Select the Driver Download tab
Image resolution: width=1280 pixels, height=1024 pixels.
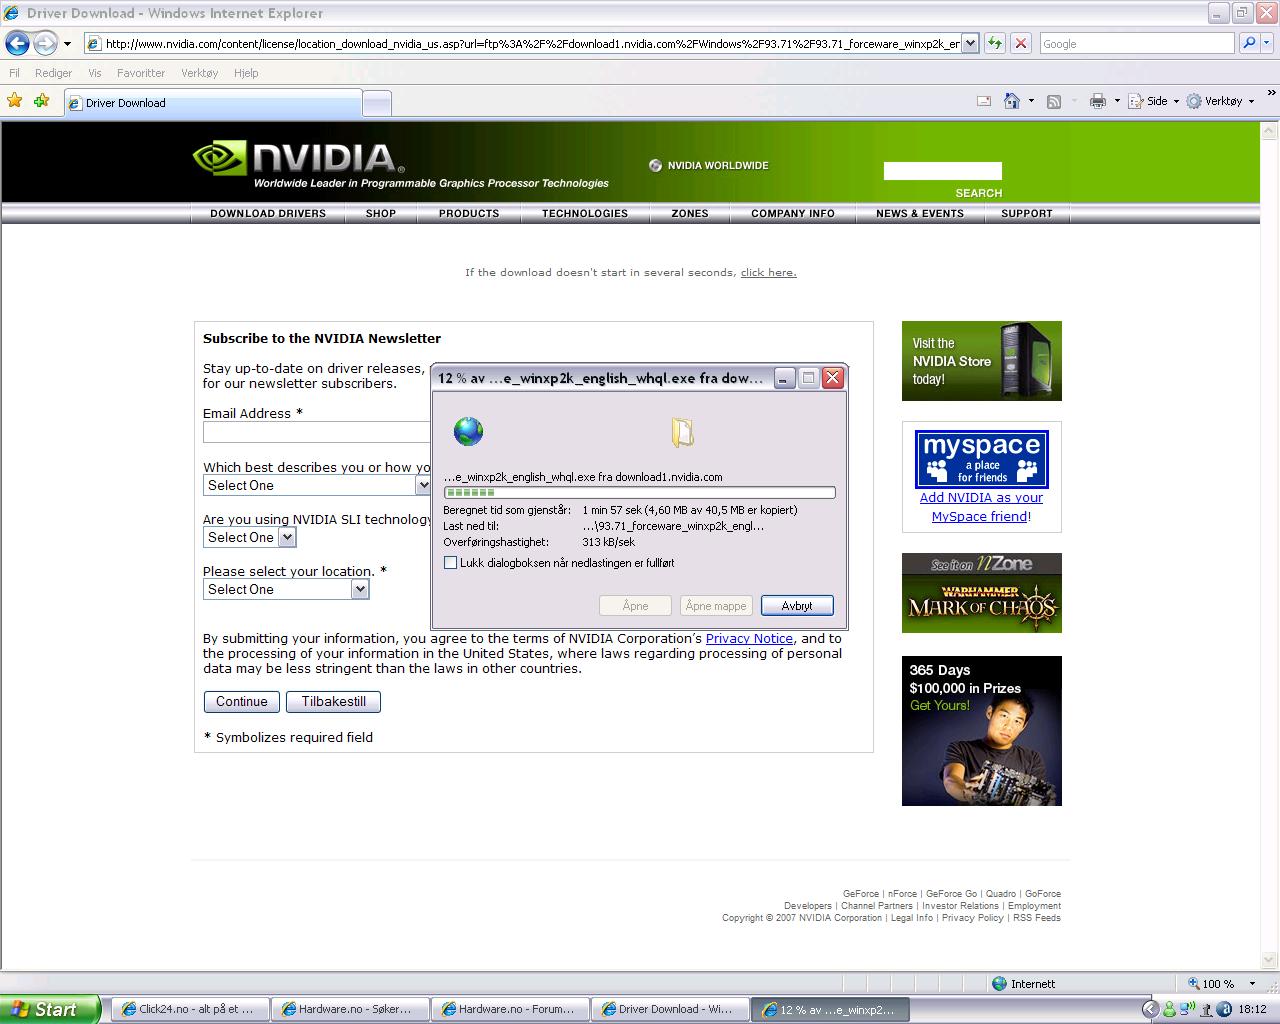(x=212, y=102)
